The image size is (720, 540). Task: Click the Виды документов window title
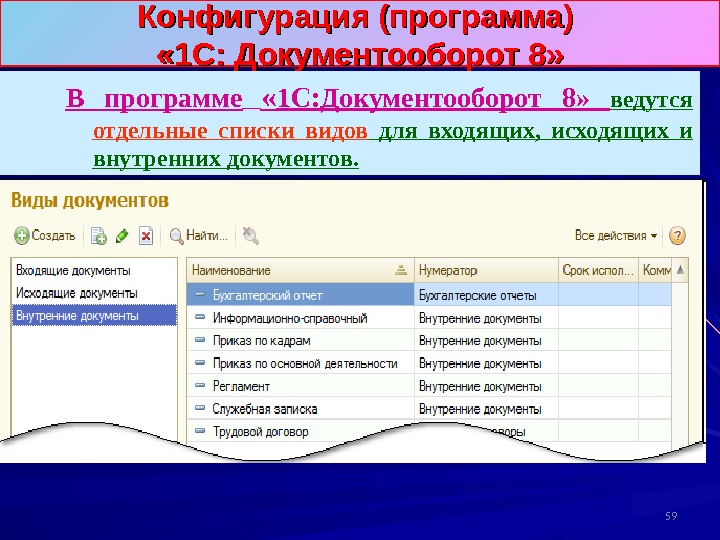pyautogui.click(x=90, y=201)
